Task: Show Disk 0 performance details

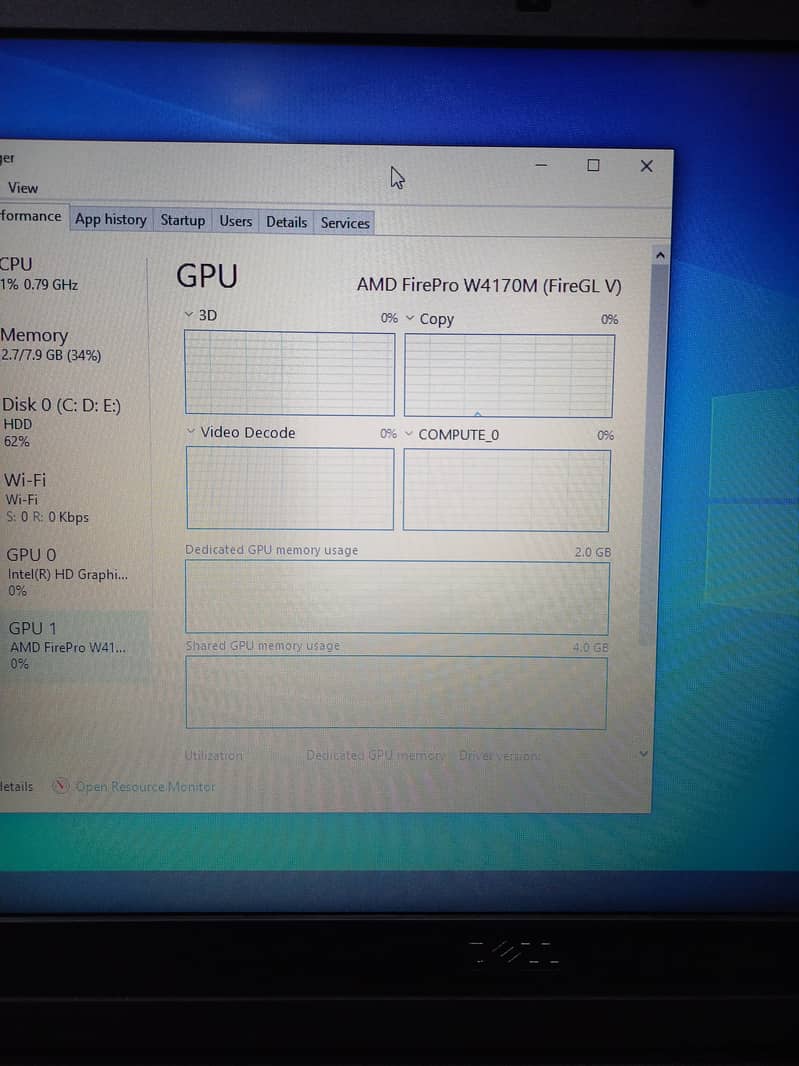Action: [x=60, y=421]
